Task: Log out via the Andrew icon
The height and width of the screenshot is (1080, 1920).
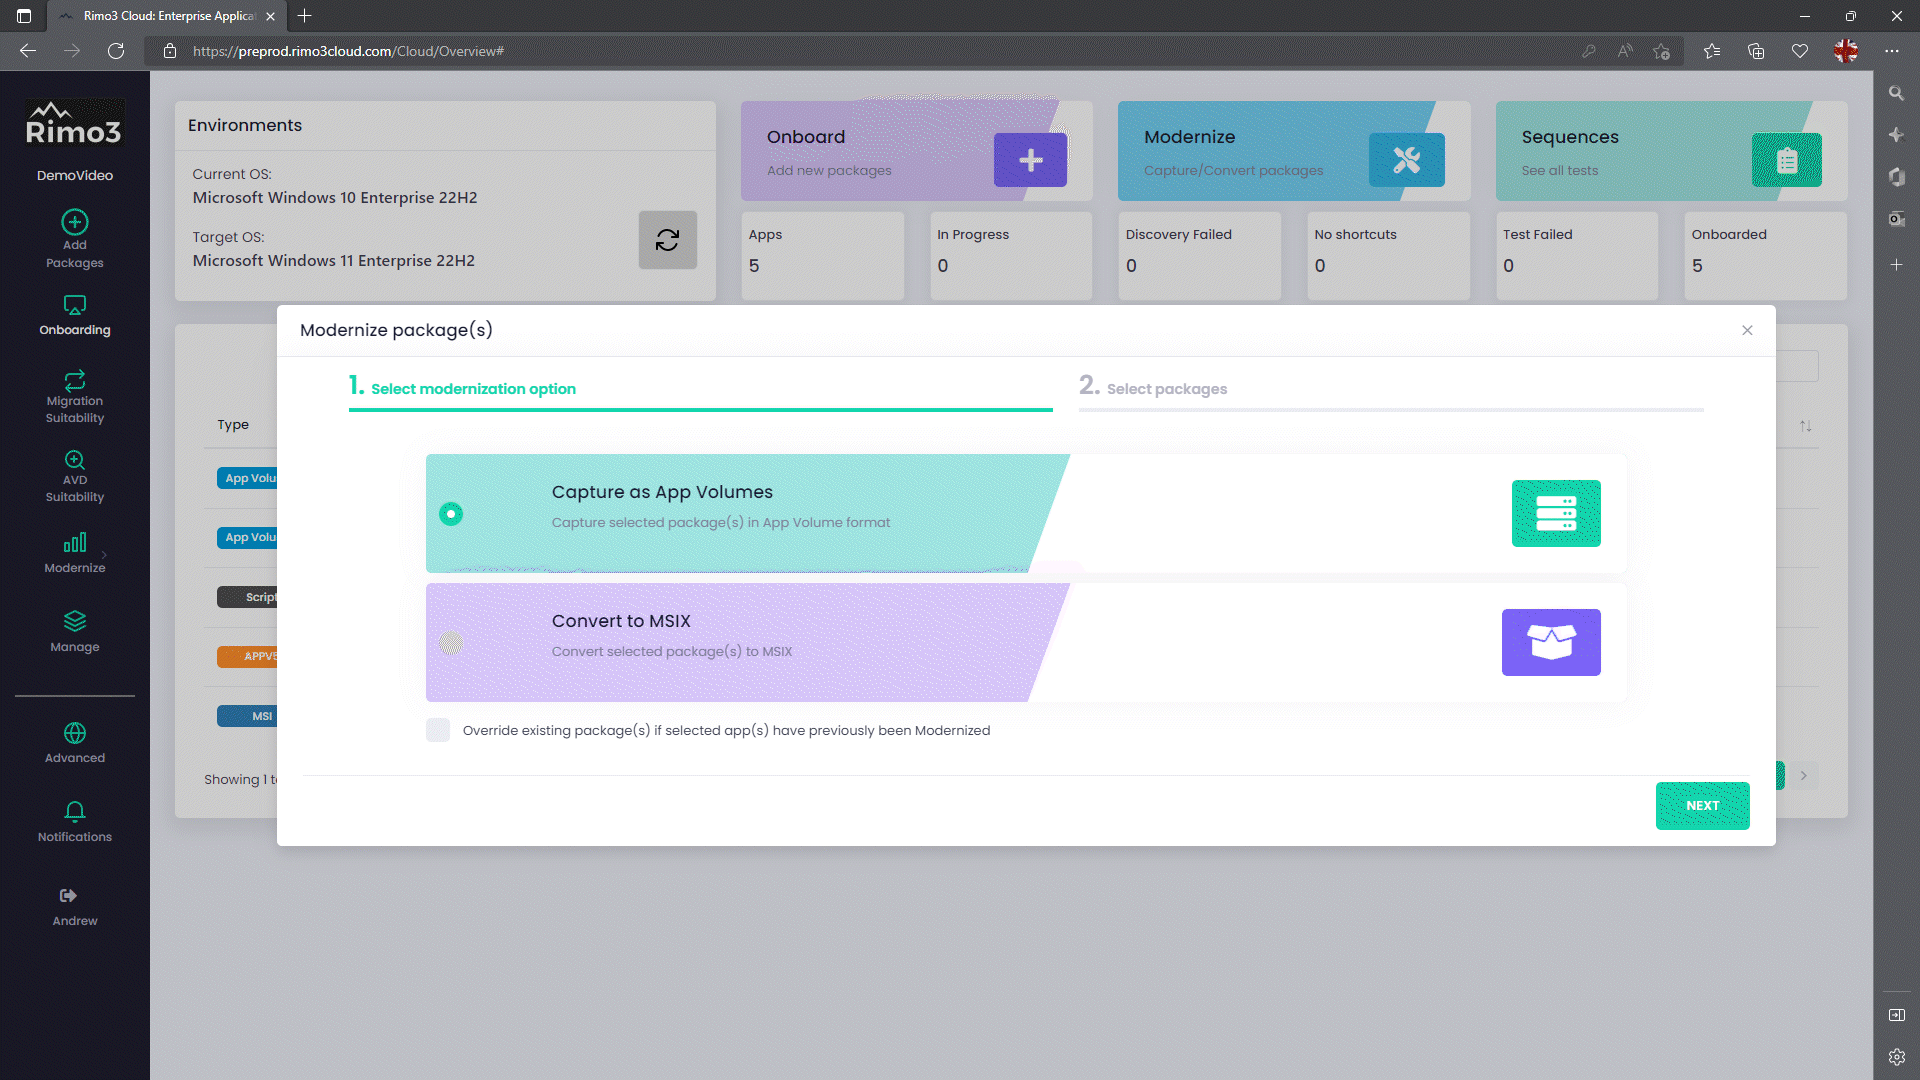Action: [68, 896]
